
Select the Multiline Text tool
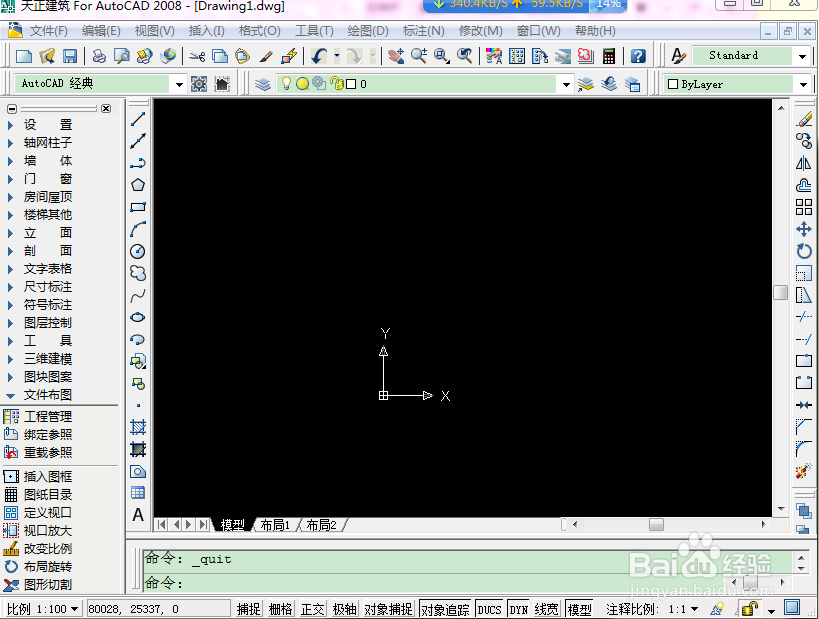138,515
